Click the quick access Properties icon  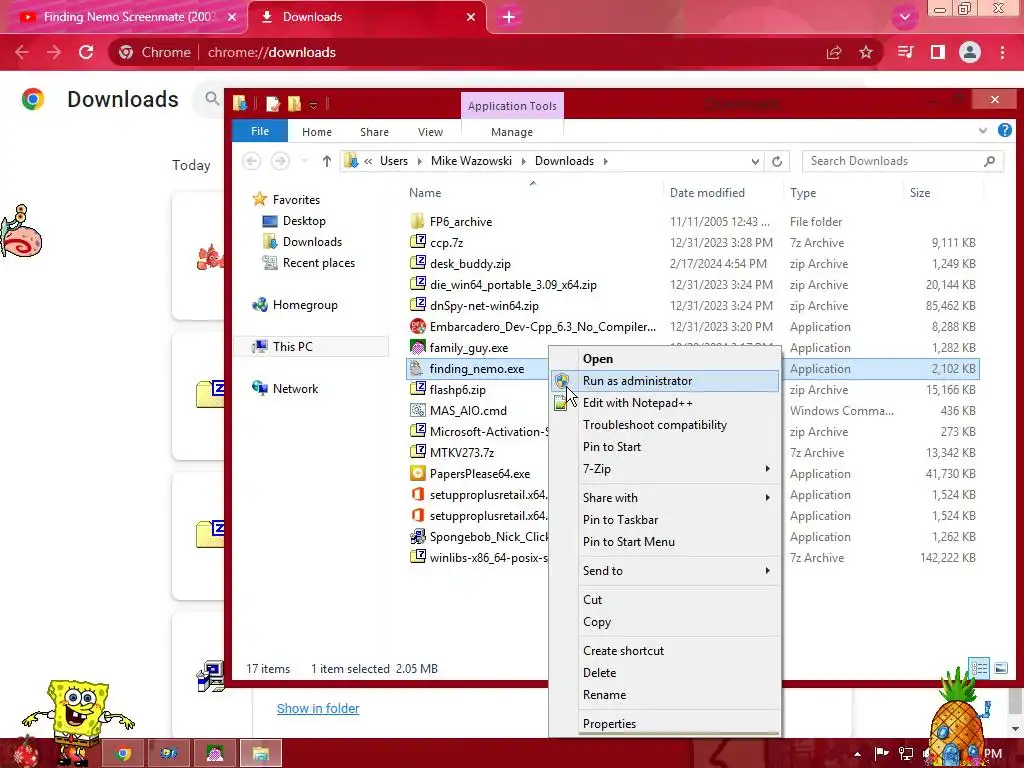pyautogui.click(x=273, y=103)
